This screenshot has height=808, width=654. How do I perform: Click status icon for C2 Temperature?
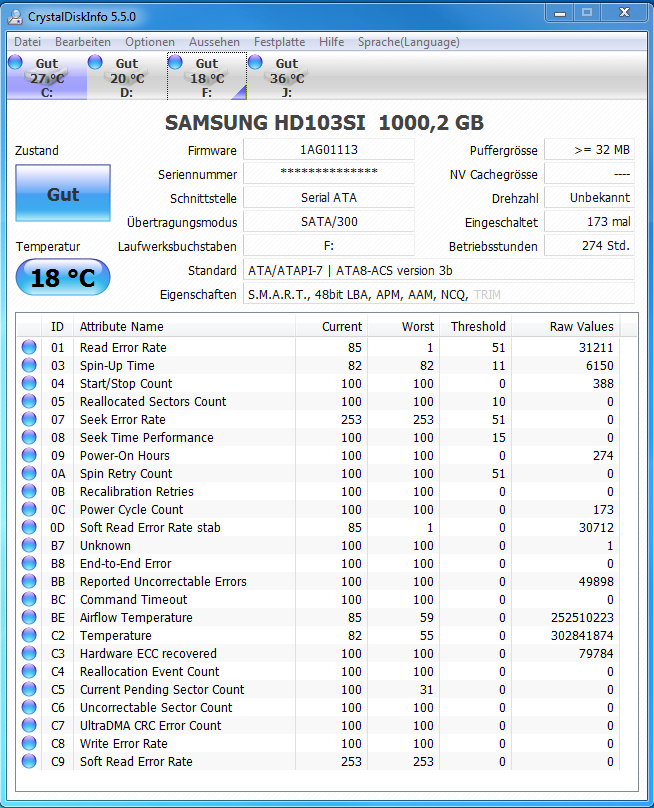(x=29, y=635)
